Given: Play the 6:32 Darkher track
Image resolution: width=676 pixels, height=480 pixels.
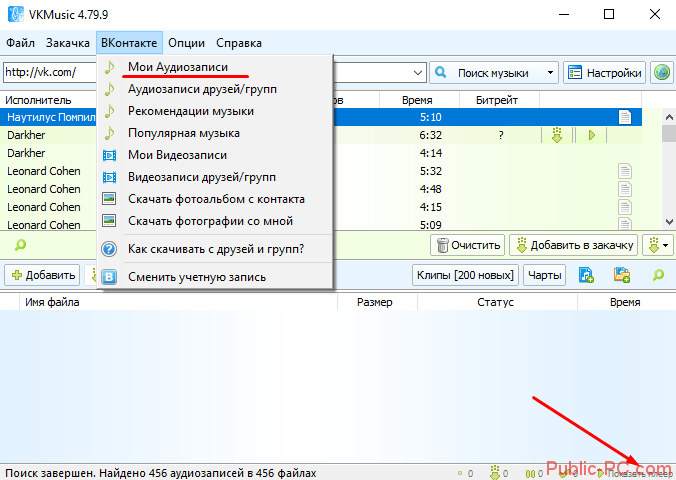Looking at the screenshot, I should (592, 135).
